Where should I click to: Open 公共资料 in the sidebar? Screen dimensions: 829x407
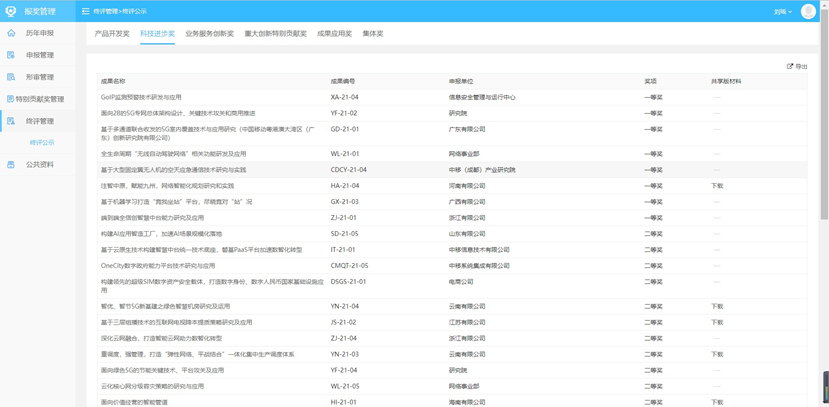(38, 164)
